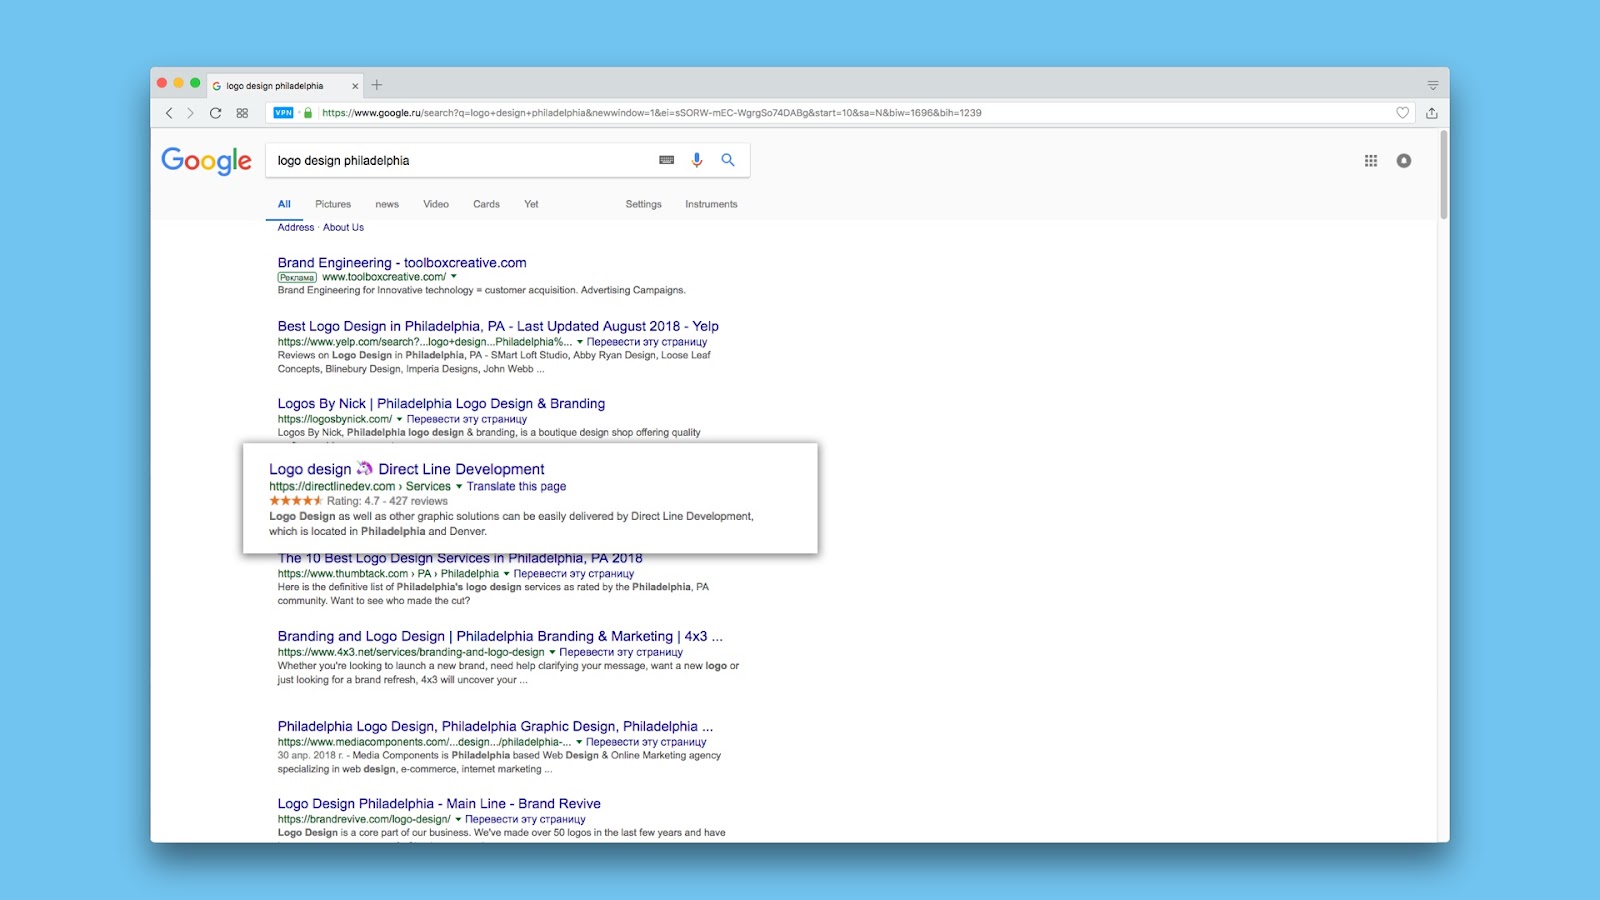Expand dropdown arrow beside logosbynick.com URL
Viewport: 1600px width, 900px height.
point(399,419)
